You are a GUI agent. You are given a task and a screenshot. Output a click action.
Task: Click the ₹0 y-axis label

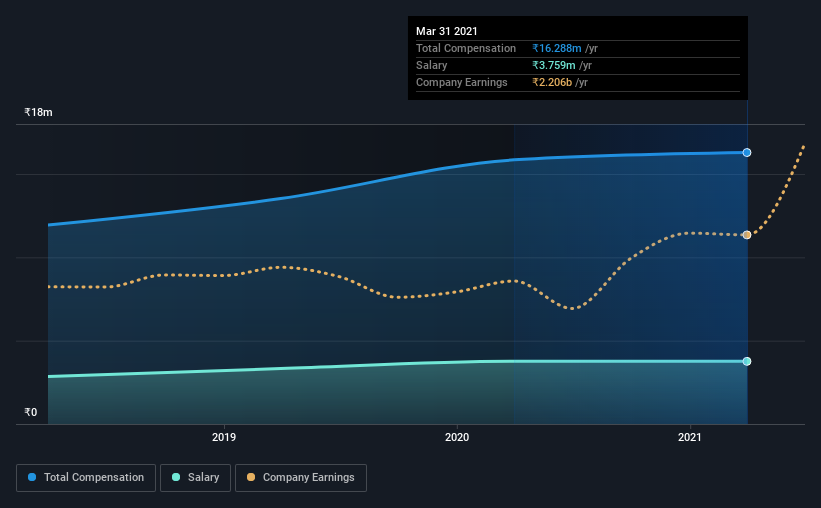click(30, 412)
